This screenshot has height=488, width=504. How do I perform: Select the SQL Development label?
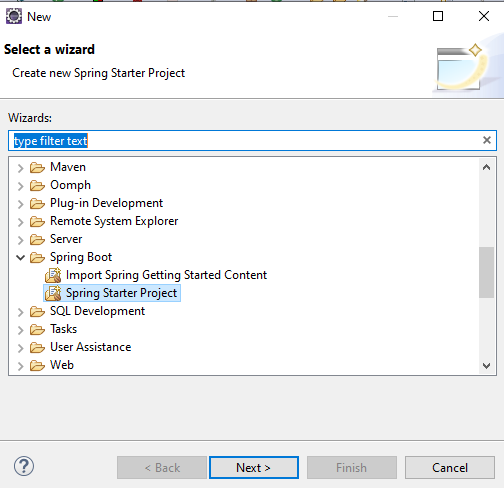97,311
